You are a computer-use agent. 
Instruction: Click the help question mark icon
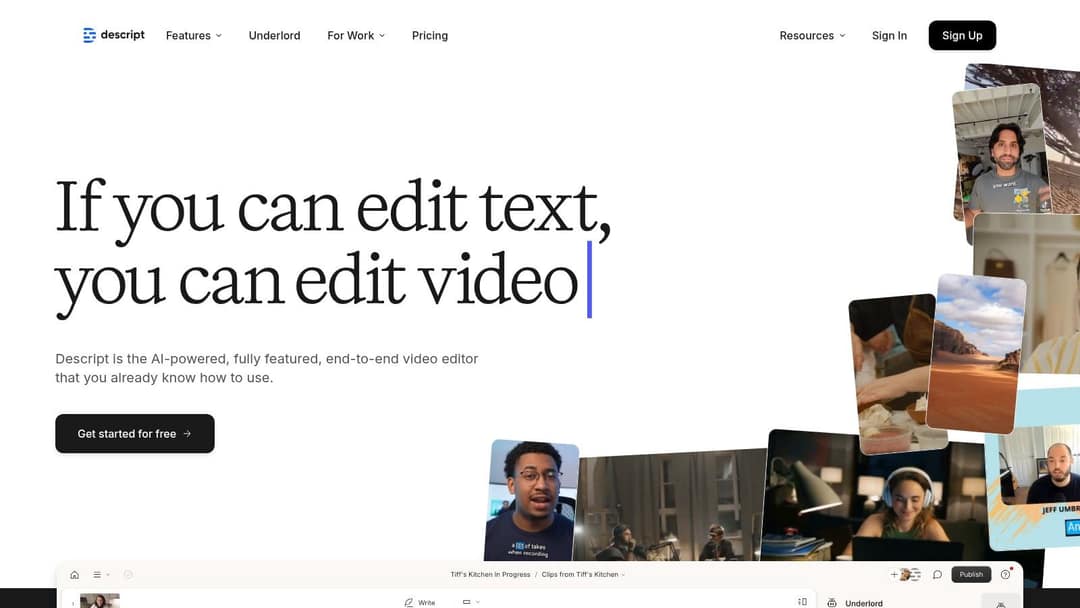1005,574
